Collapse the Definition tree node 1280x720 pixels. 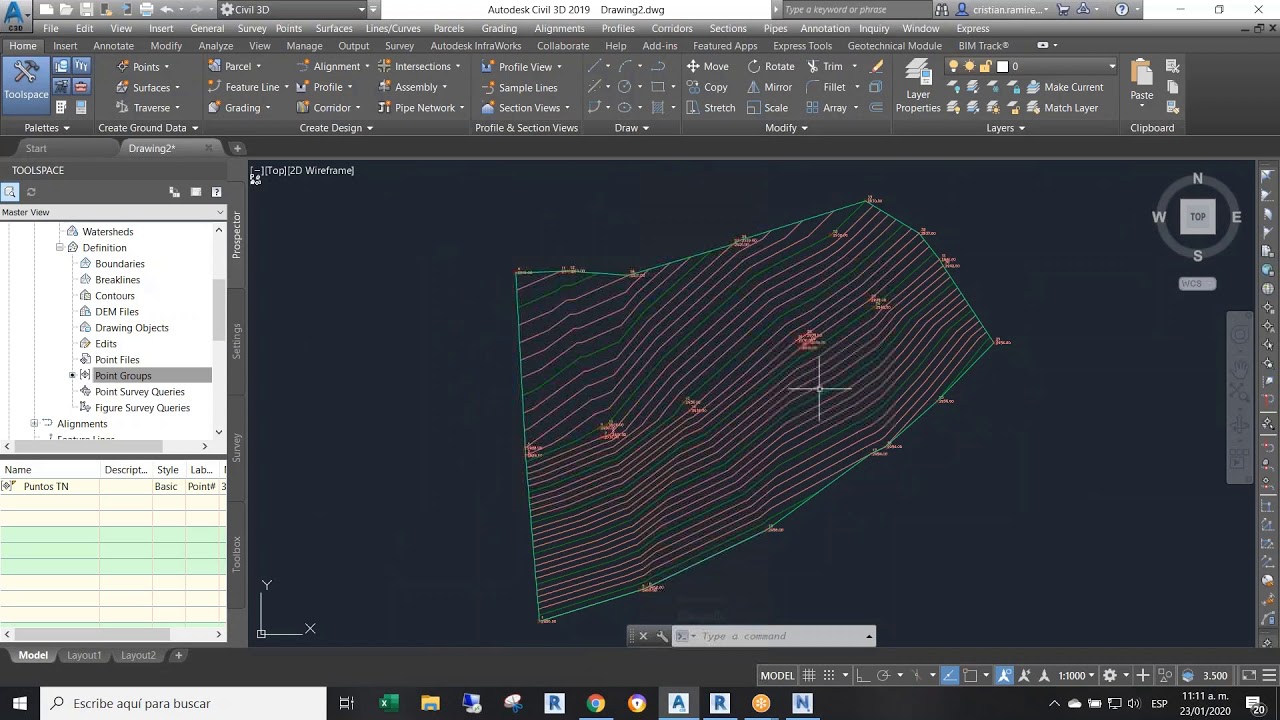(59, 248)
